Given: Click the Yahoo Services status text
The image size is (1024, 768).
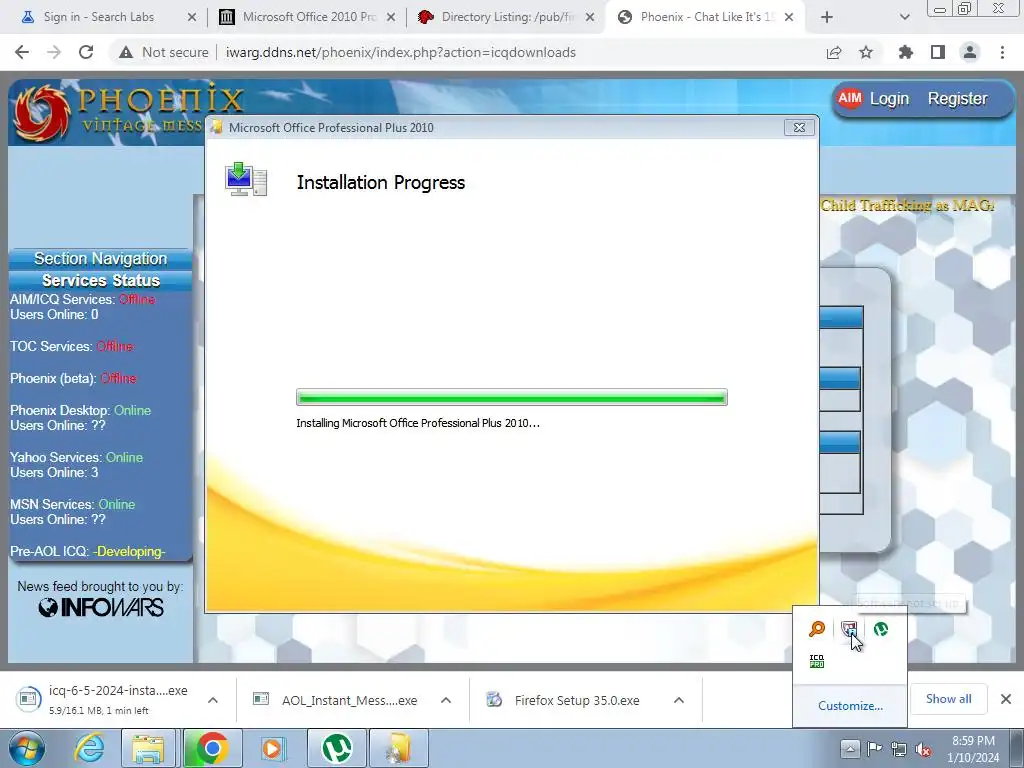Looking at the screenshot, I should [76, 457].
